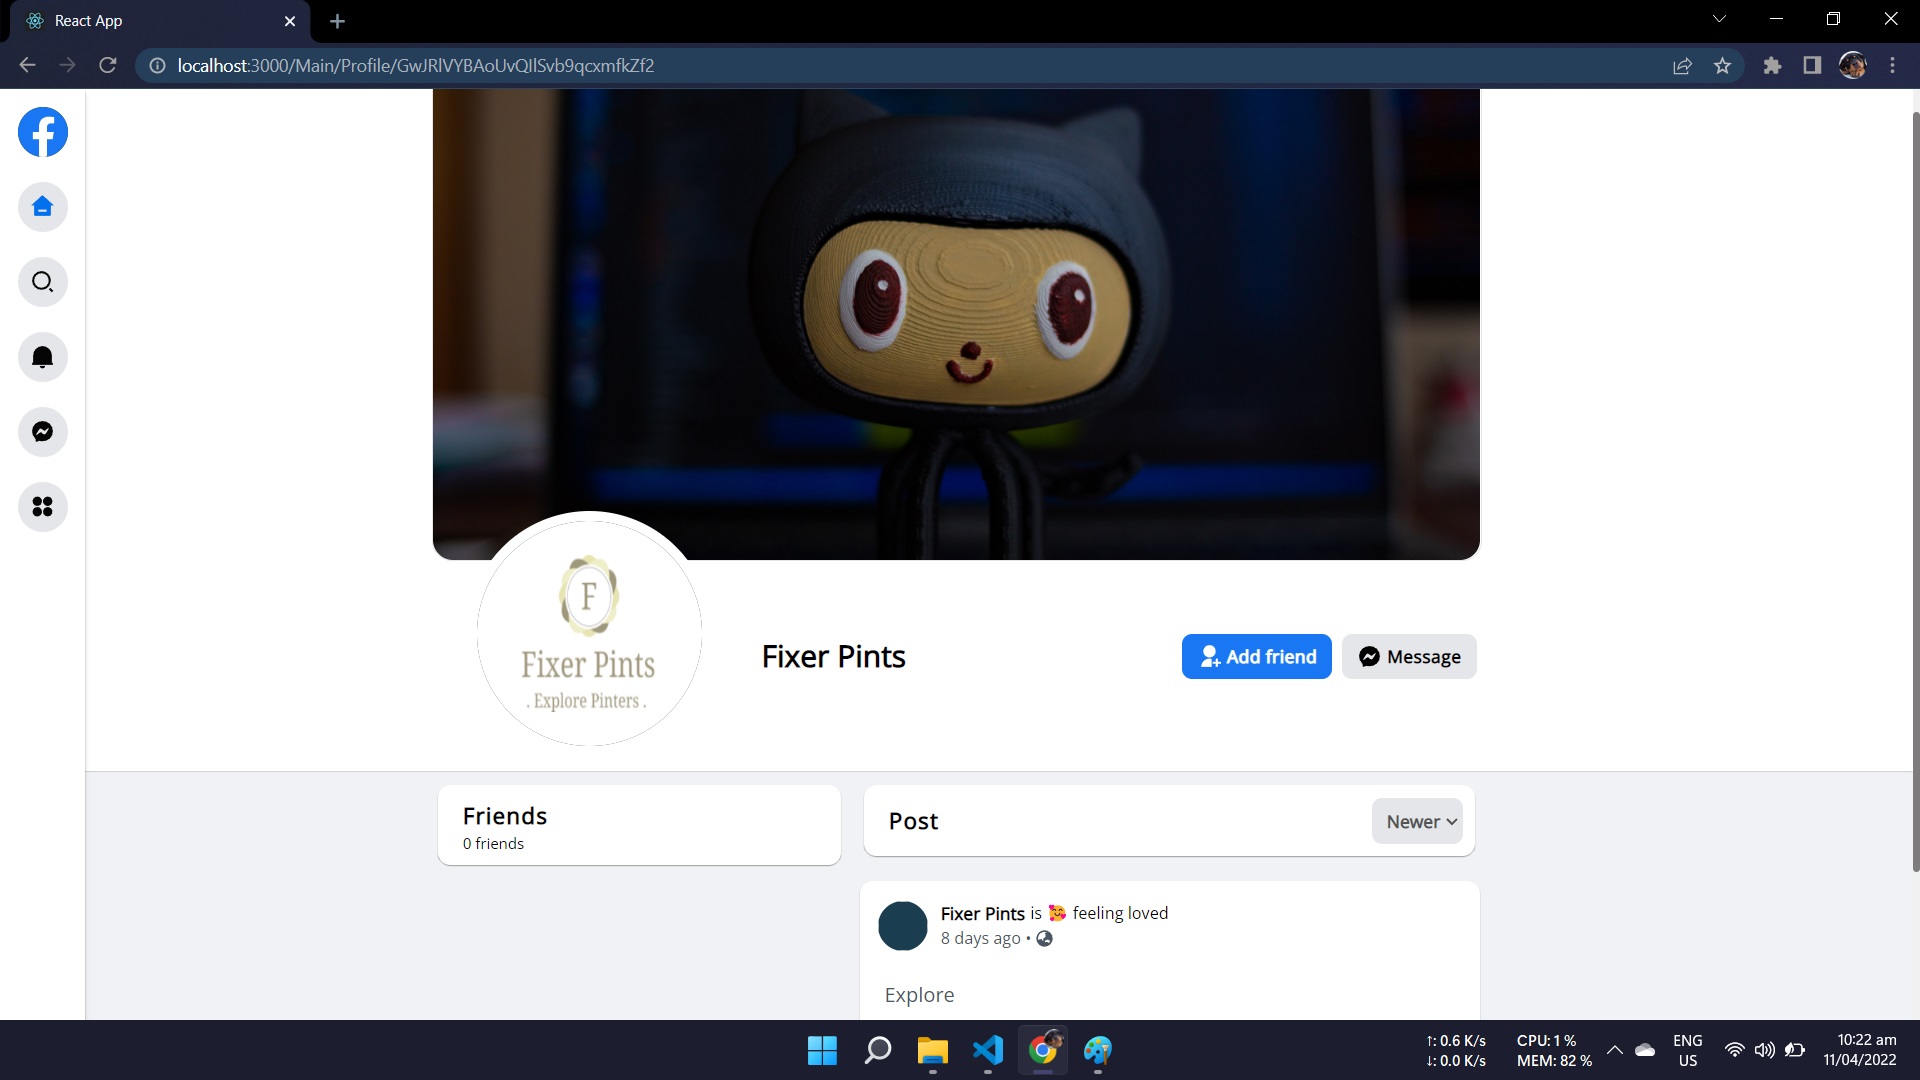Toggle Wi-Fi from the system tray
This screenshot has height=1080, width=1920.
(1734, 1050)
